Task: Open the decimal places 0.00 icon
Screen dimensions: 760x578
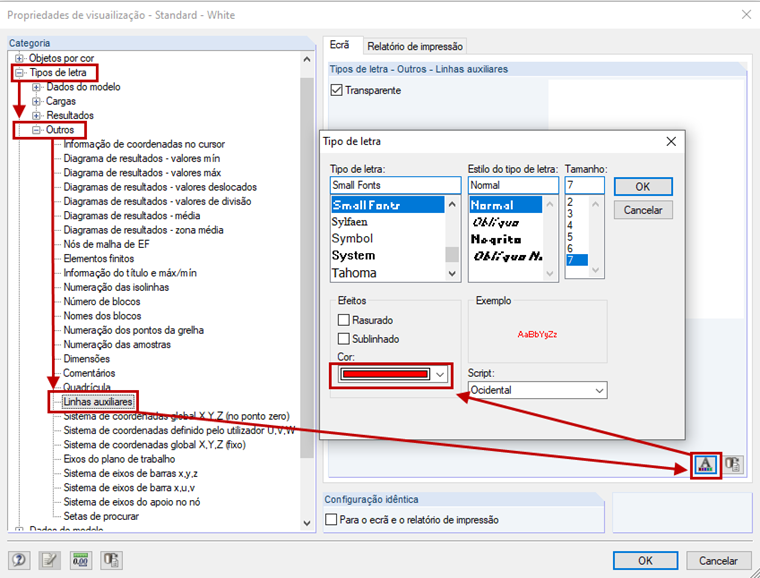Action: click(x=80, y=561)
